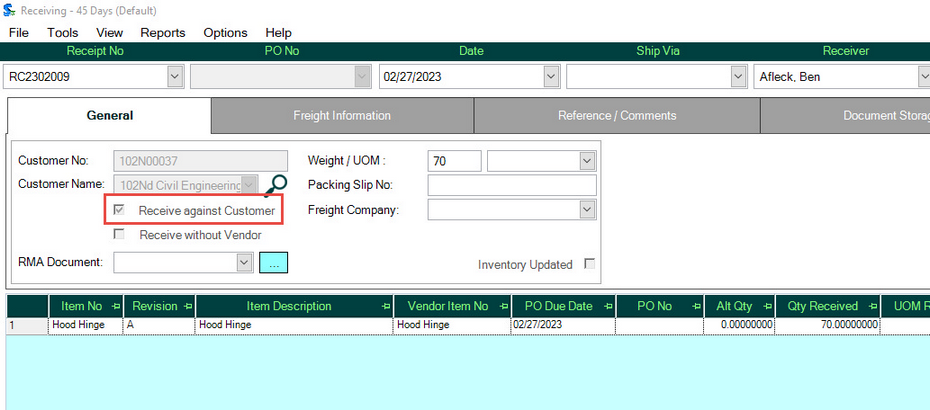Switch to the Freight Information tab
Image resolution: width=930 pixels, height=410 pixels.
pos(342,116)
